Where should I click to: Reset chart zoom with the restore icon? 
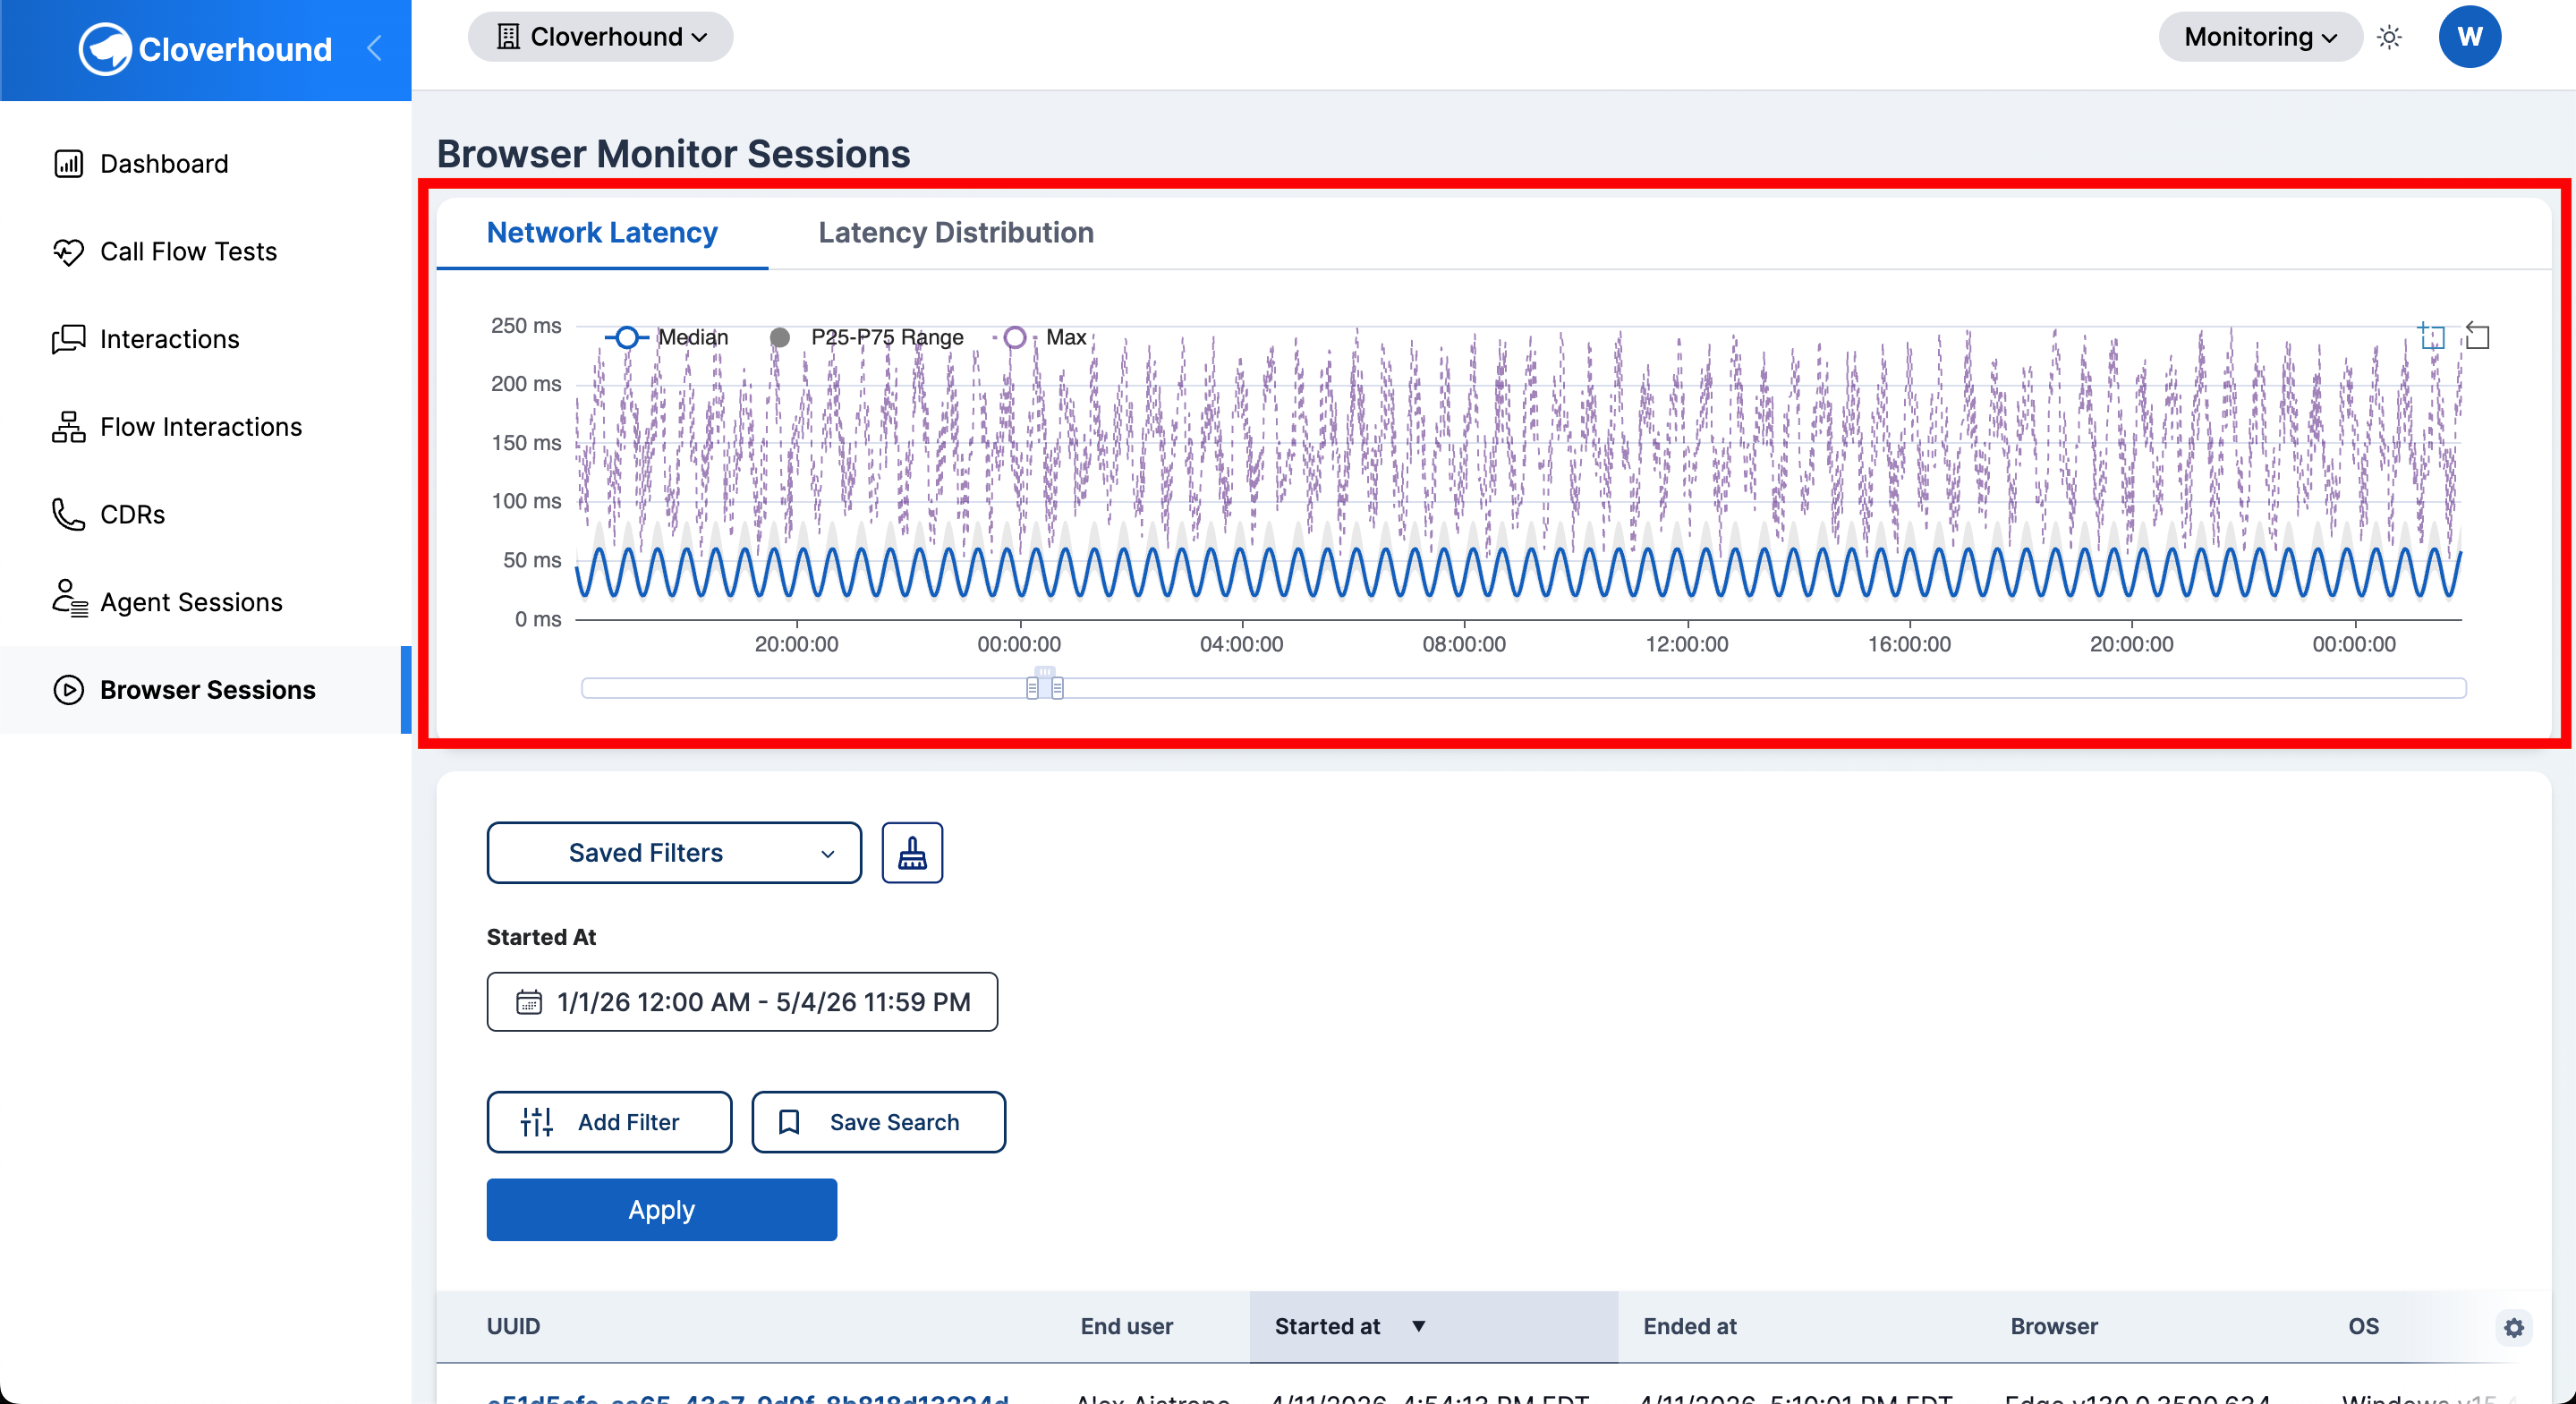(2477, 336)
